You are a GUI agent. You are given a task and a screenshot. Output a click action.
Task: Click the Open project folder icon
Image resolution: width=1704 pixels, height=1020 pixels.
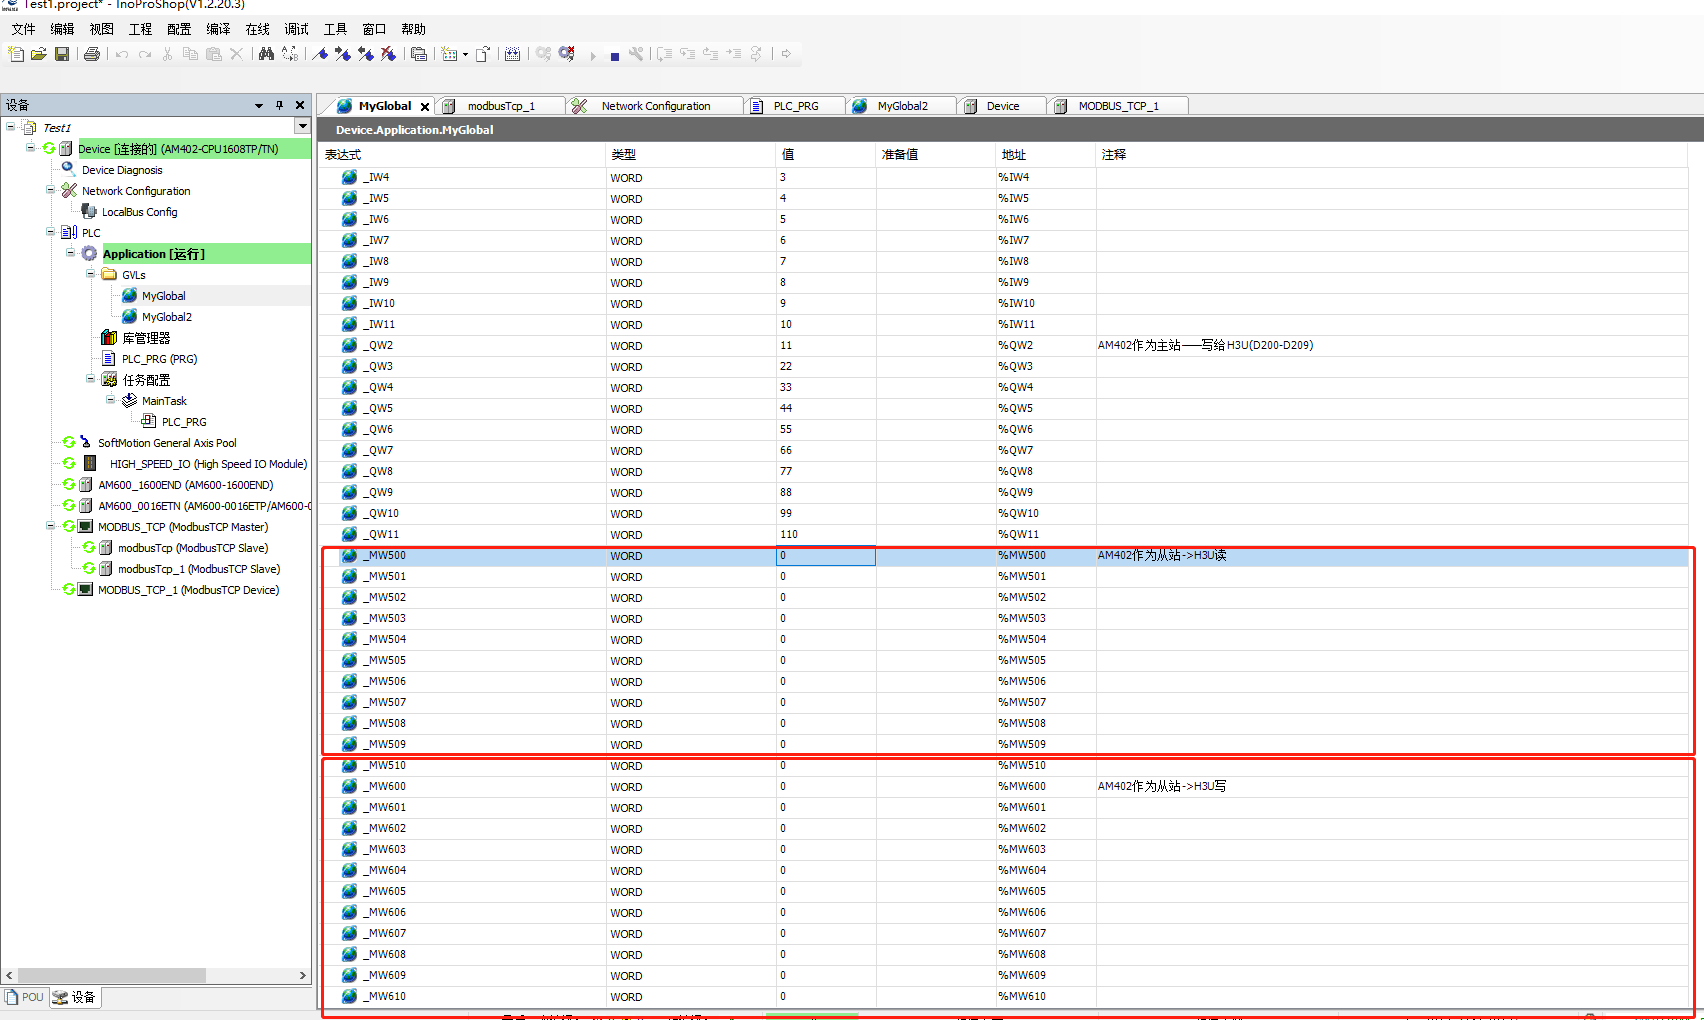(39, 54)
